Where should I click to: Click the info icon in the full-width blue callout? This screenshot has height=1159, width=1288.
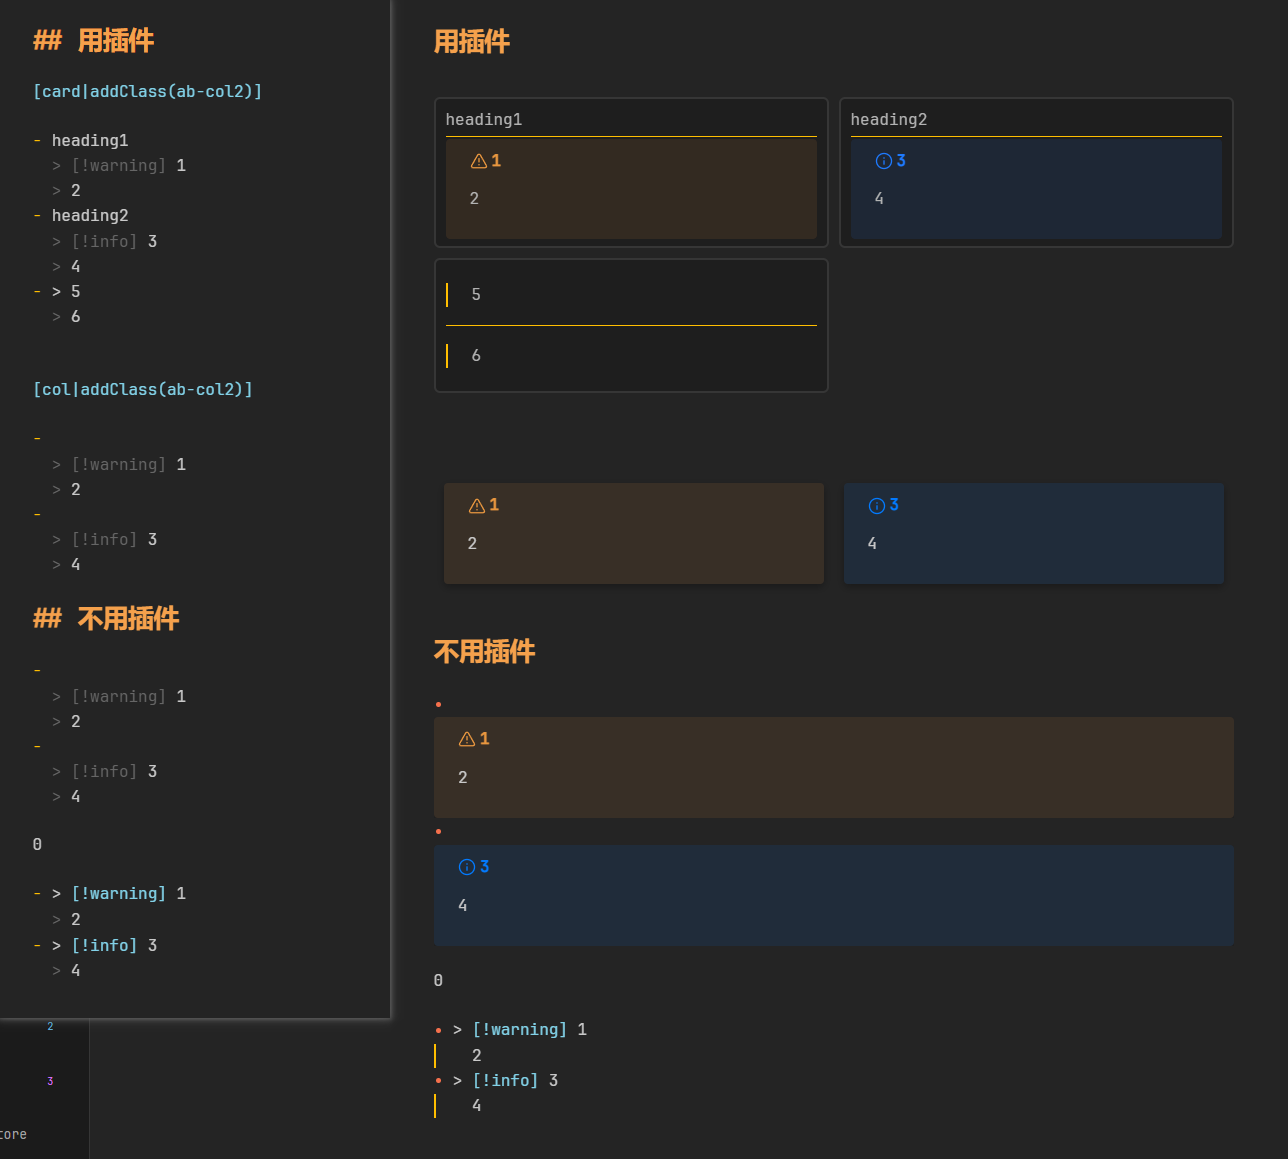(x=467, y=867)
